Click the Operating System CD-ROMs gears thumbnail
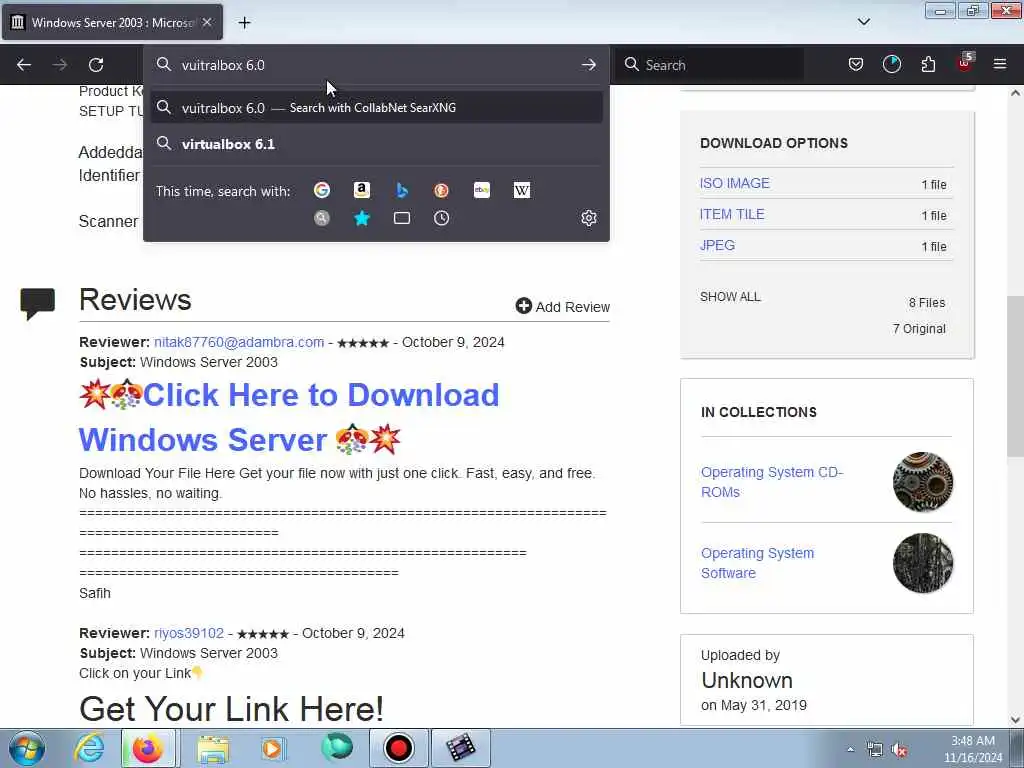The height and width of the screenshot is (768, 1024). click(922, 482)
